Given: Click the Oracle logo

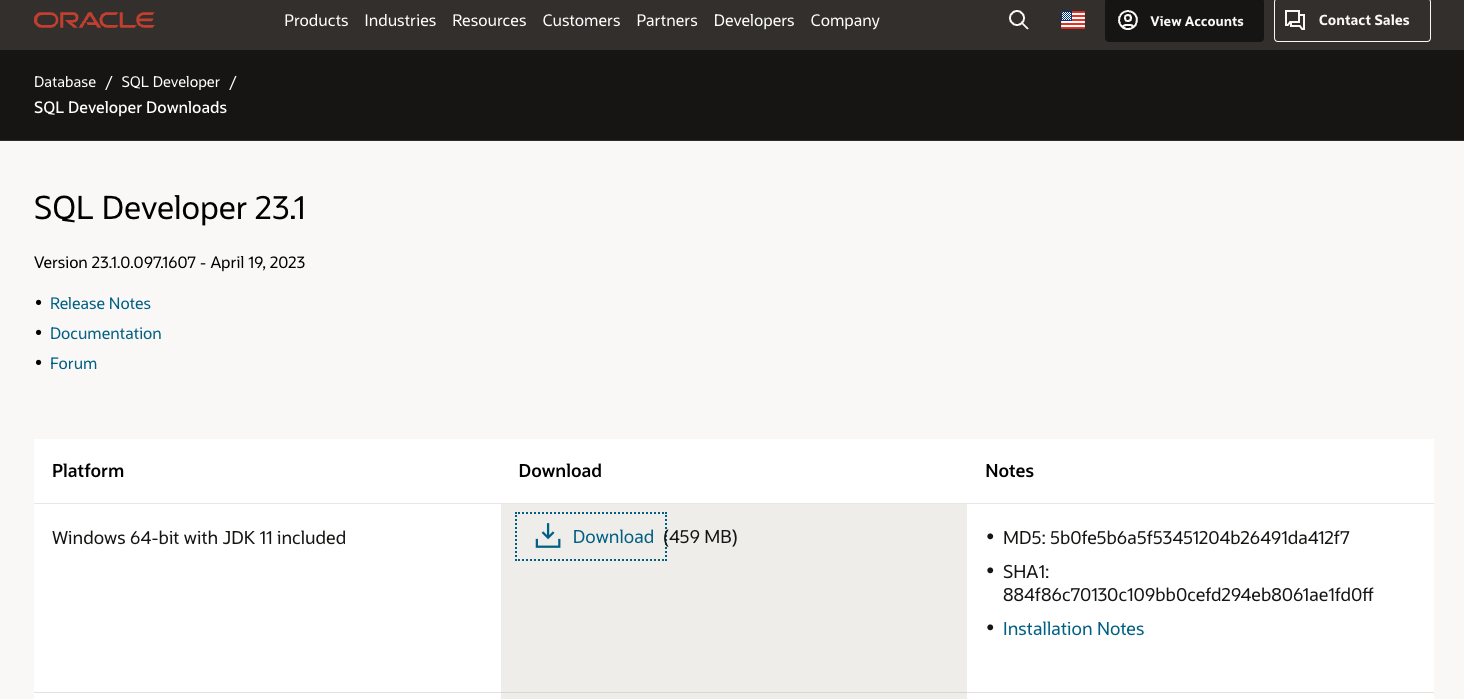Looking at the screenshot, I should coord(94,20).
